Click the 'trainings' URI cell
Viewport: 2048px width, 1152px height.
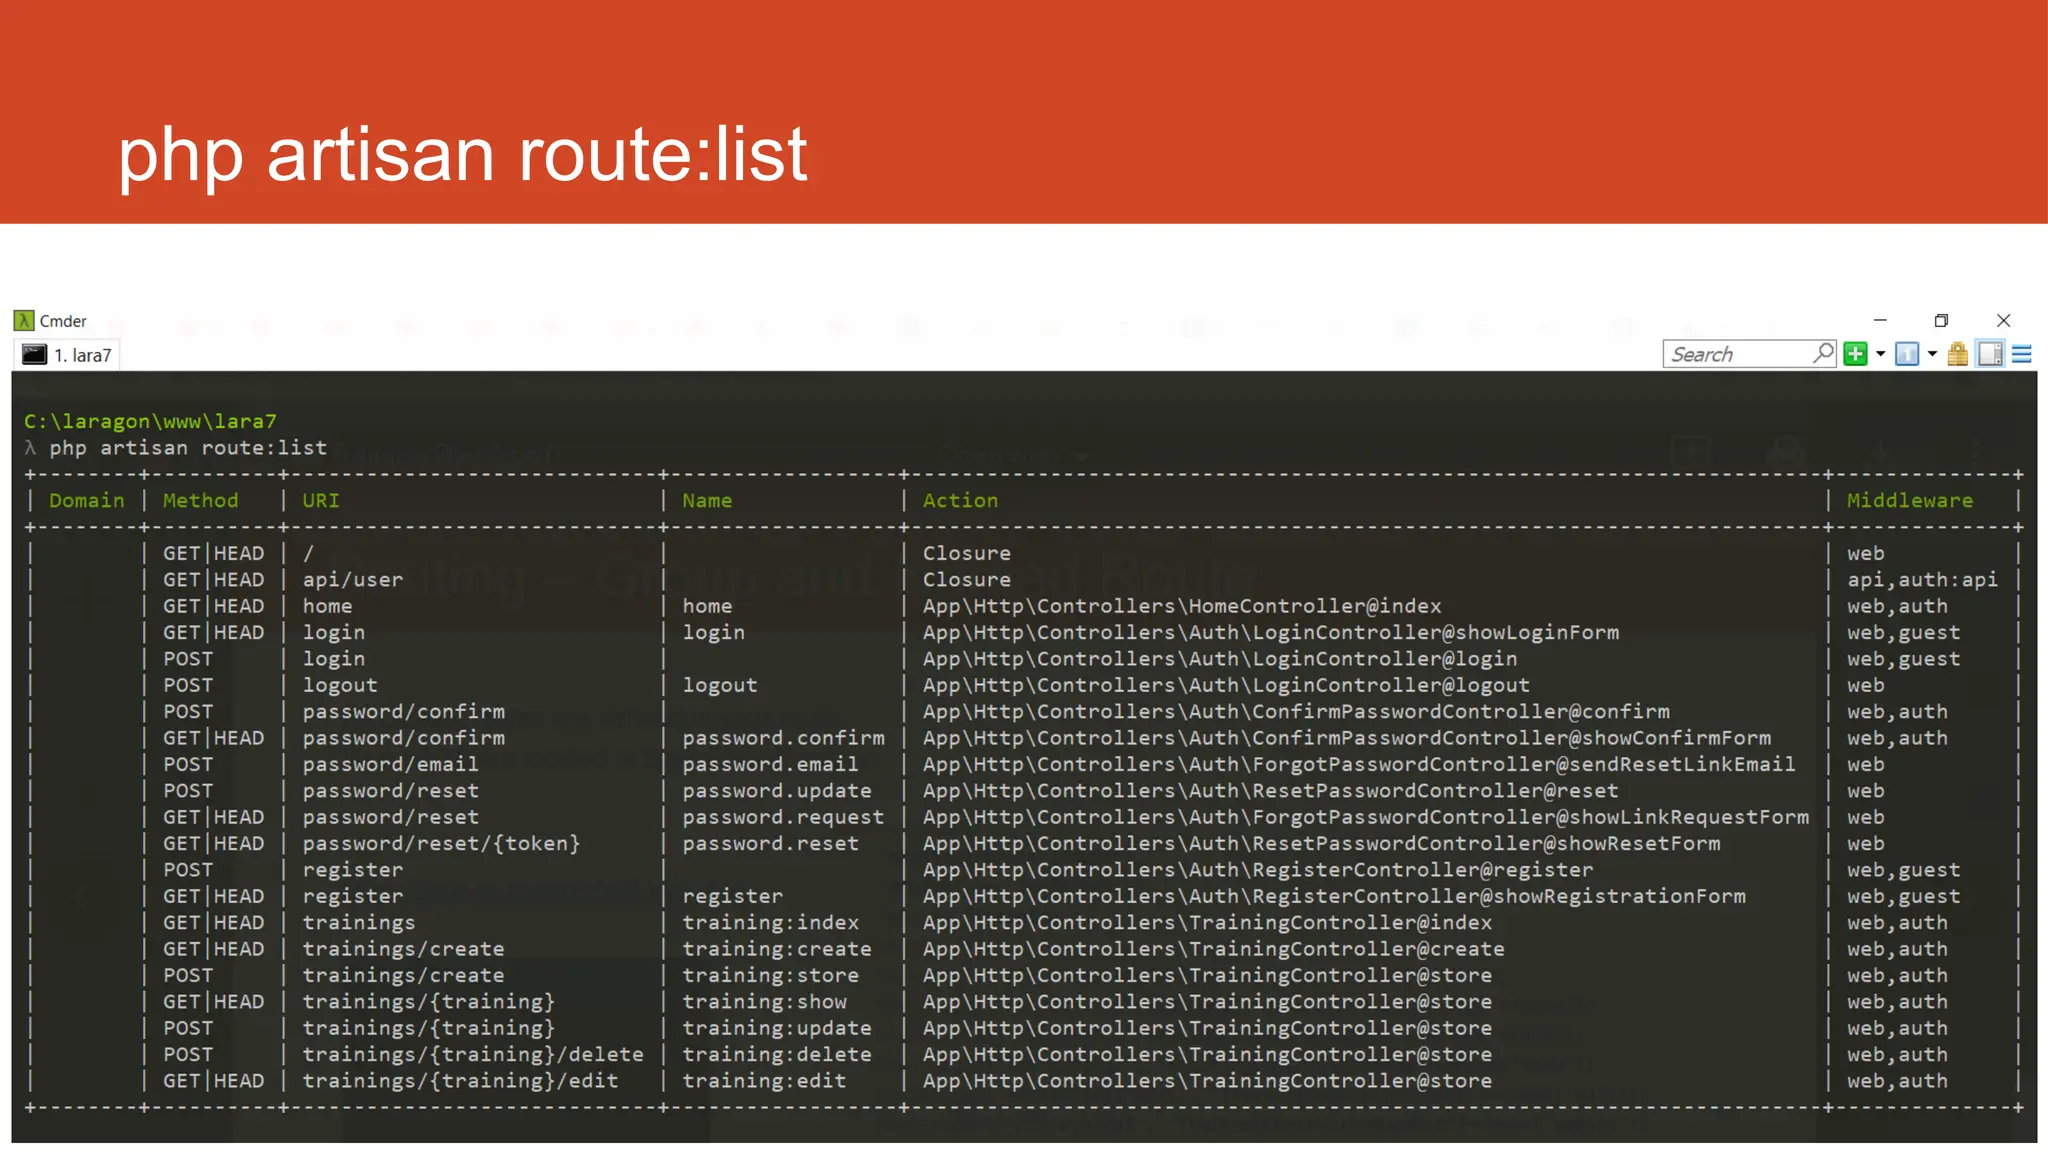click(359, 922)
